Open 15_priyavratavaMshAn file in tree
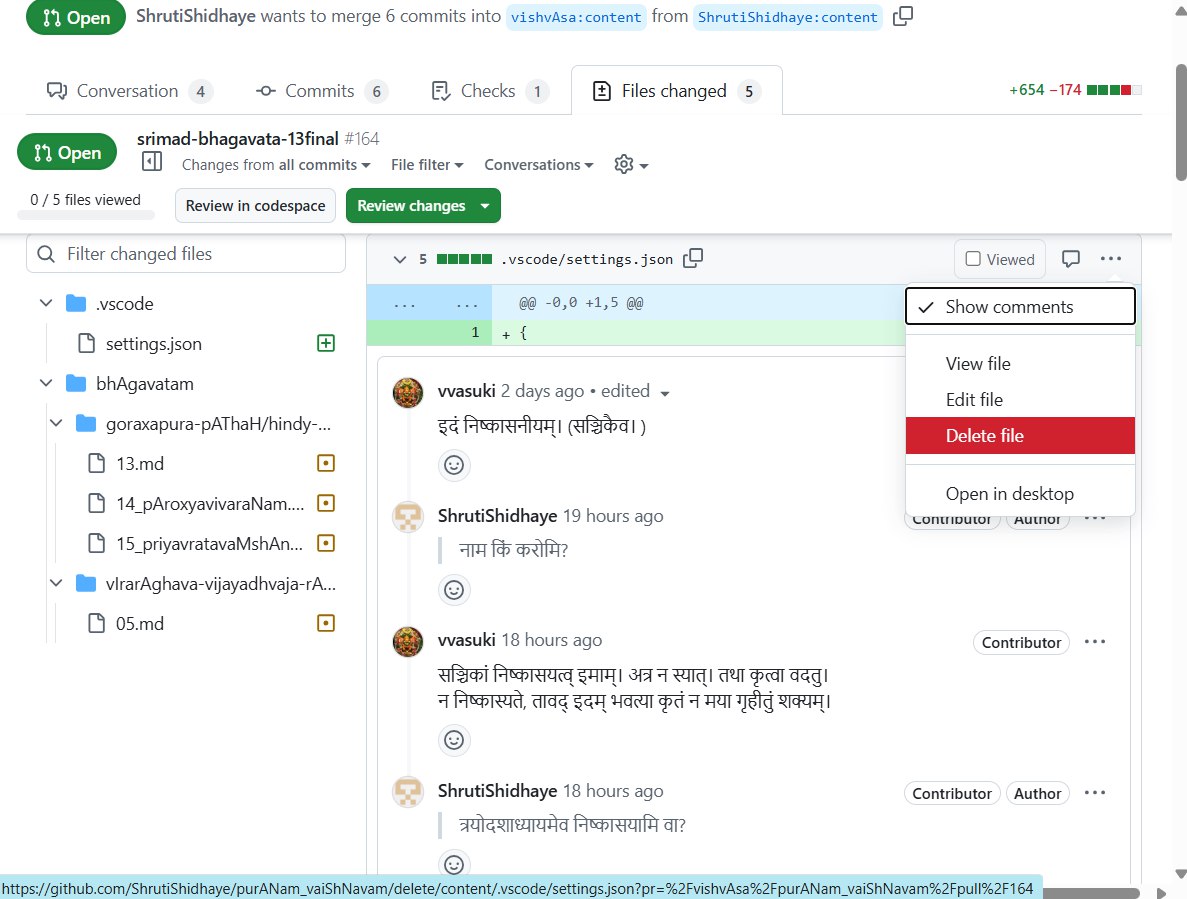 (x=209, y=543)
